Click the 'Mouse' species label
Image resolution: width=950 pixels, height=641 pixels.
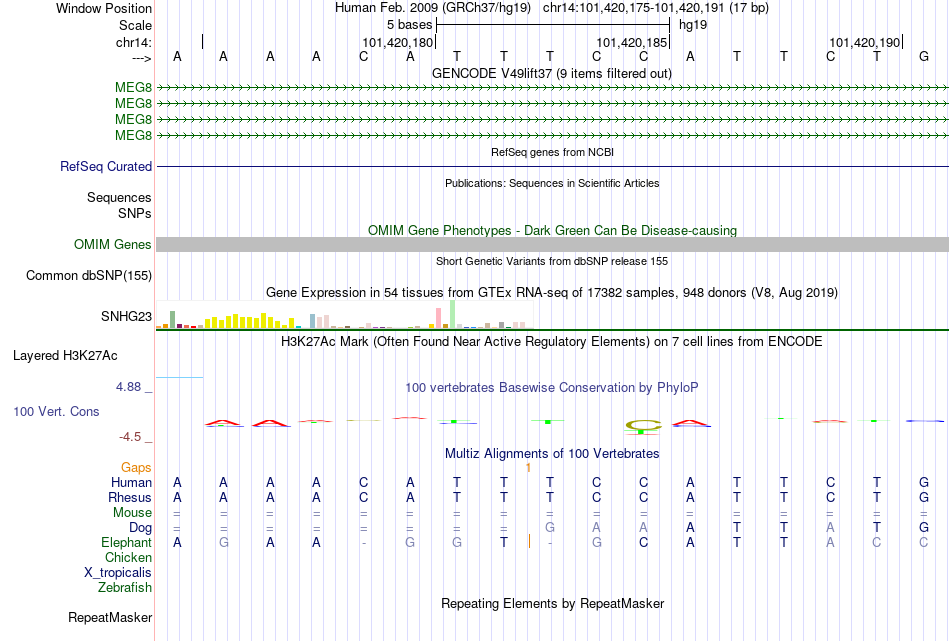point(132,513)
